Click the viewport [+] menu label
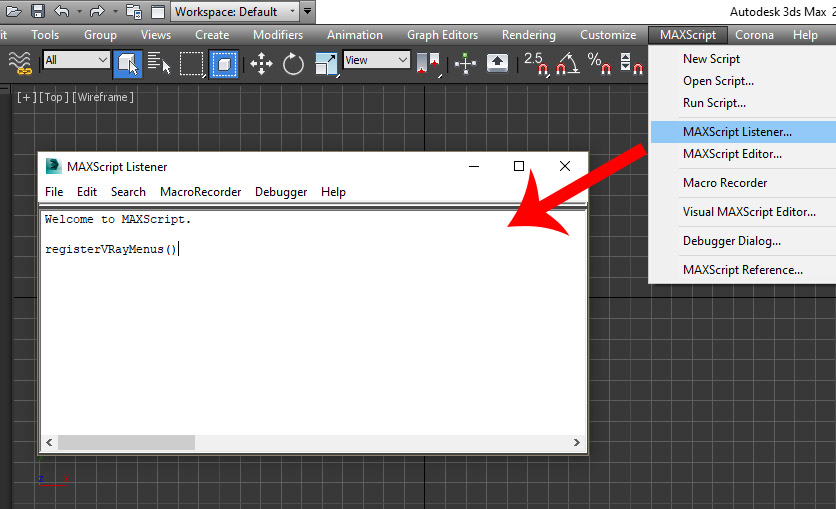The image size is (836, 509). 26,97
